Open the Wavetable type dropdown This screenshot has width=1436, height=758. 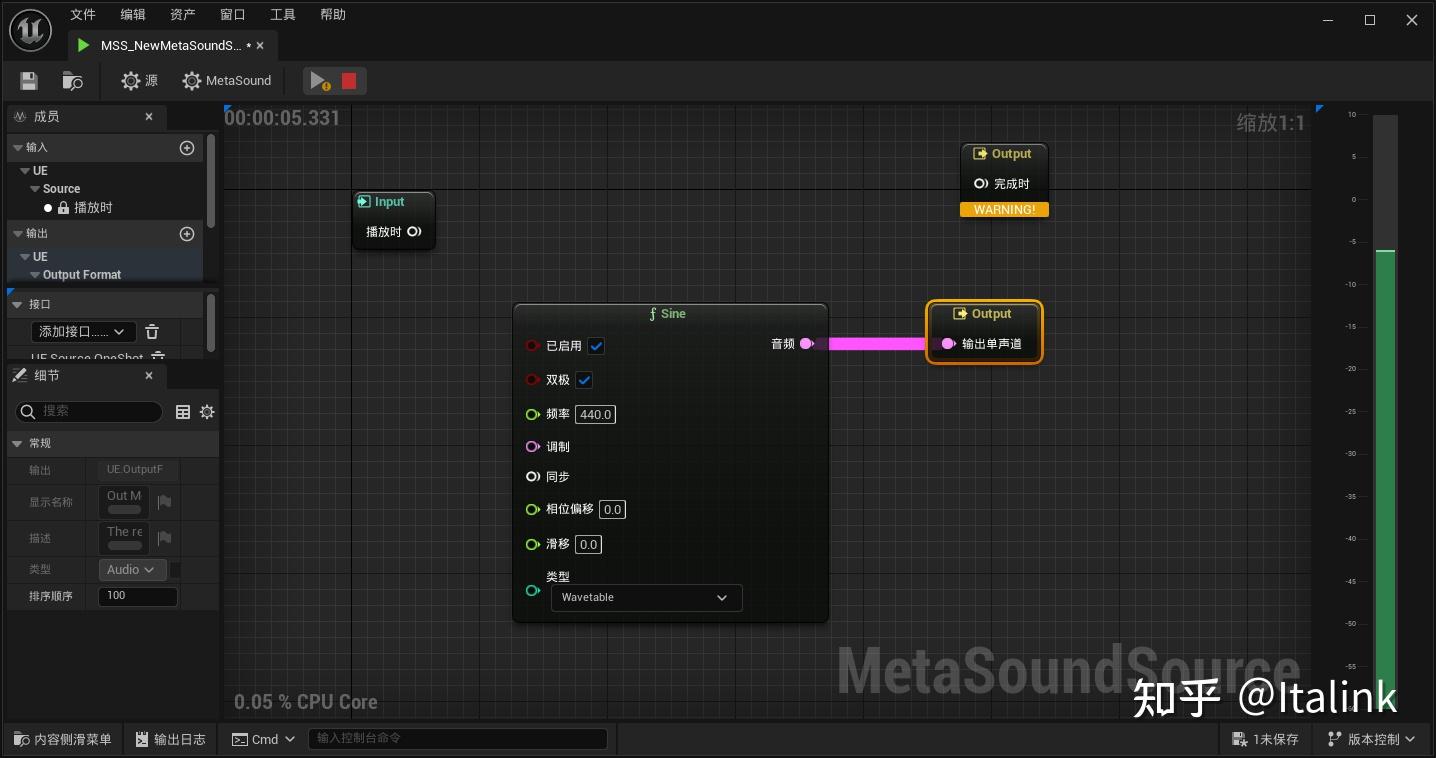(x=646, y=598)
